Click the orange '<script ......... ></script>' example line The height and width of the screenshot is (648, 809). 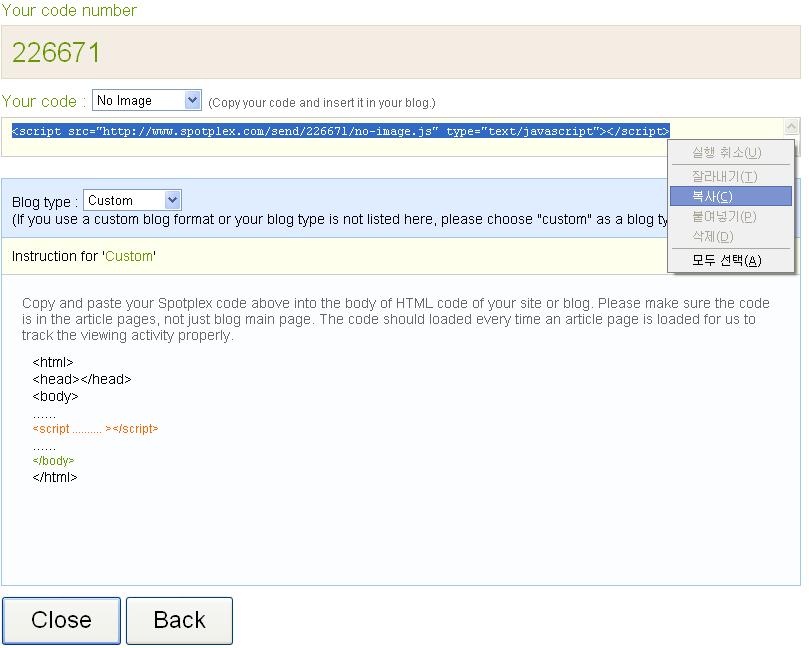(95, 429)
